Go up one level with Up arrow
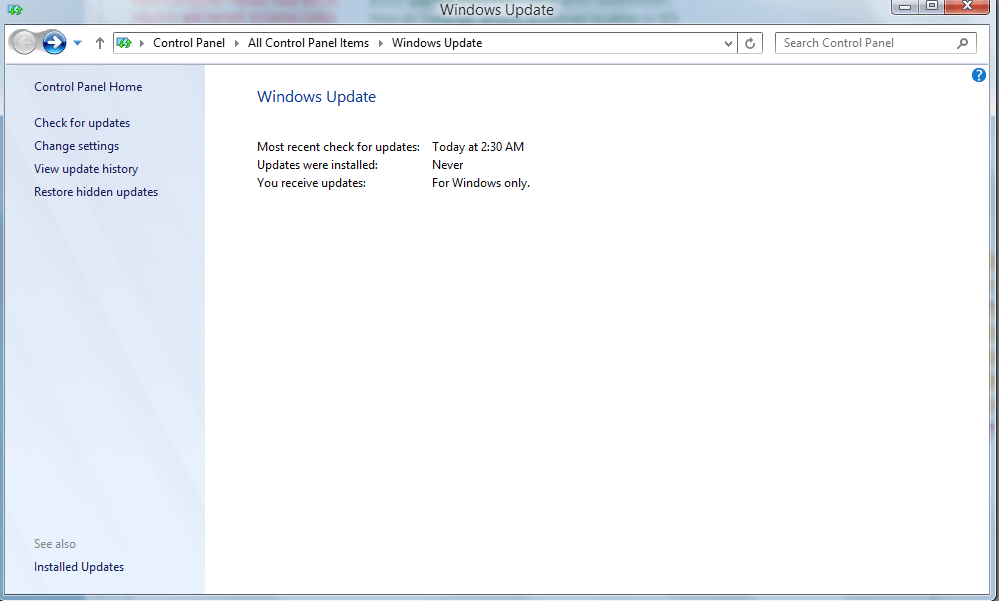Screen dimensions: 999x601 click(x=99, y=43)
